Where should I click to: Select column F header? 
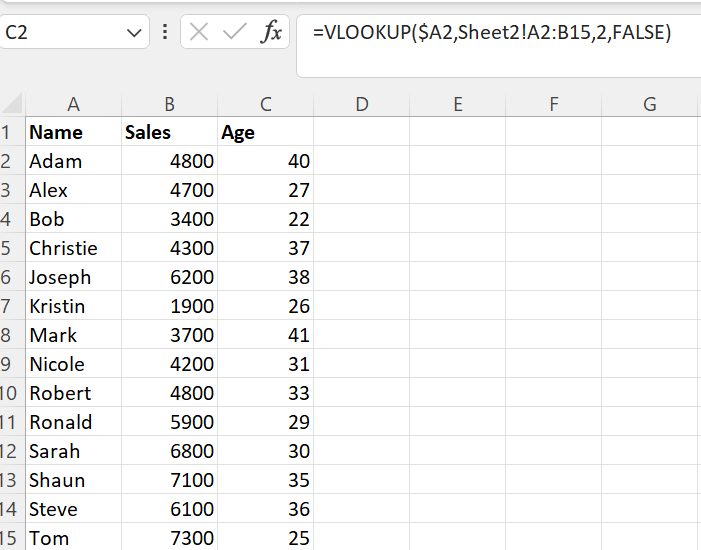click(x=554, y=104)
